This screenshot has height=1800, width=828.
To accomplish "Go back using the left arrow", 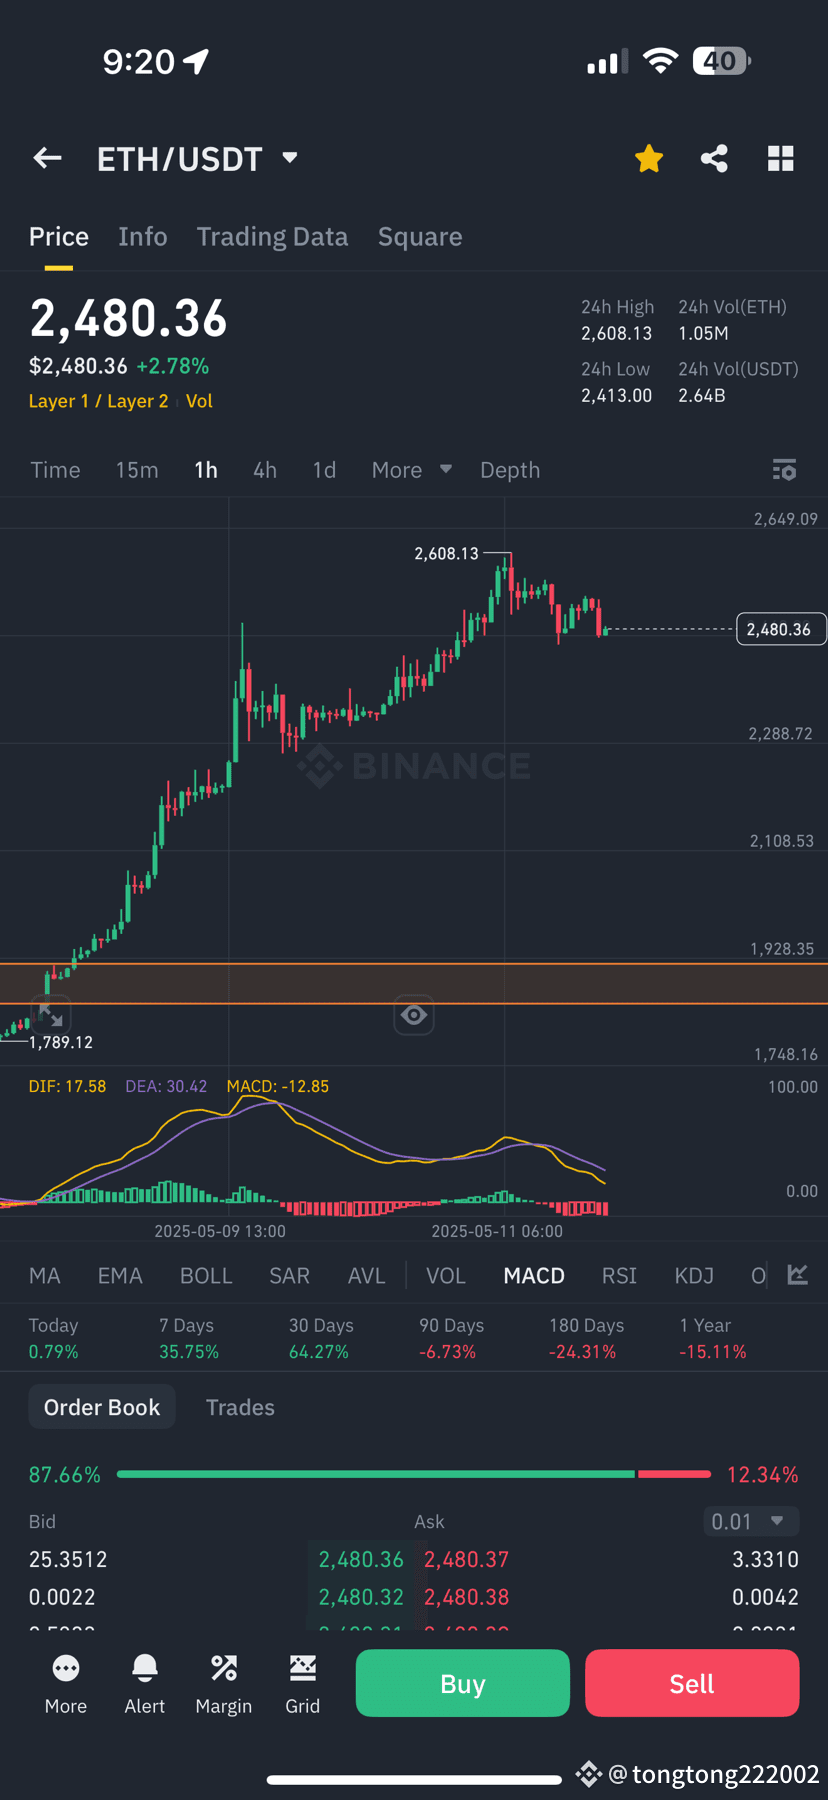I will point(47,158).
